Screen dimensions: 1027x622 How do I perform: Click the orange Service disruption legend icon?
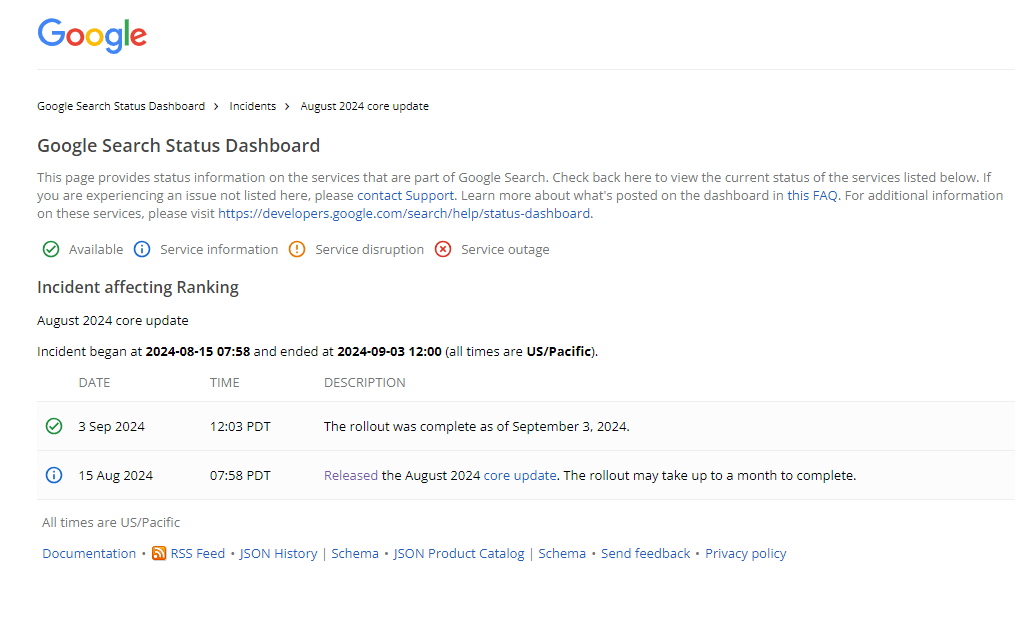coord(297,249)
